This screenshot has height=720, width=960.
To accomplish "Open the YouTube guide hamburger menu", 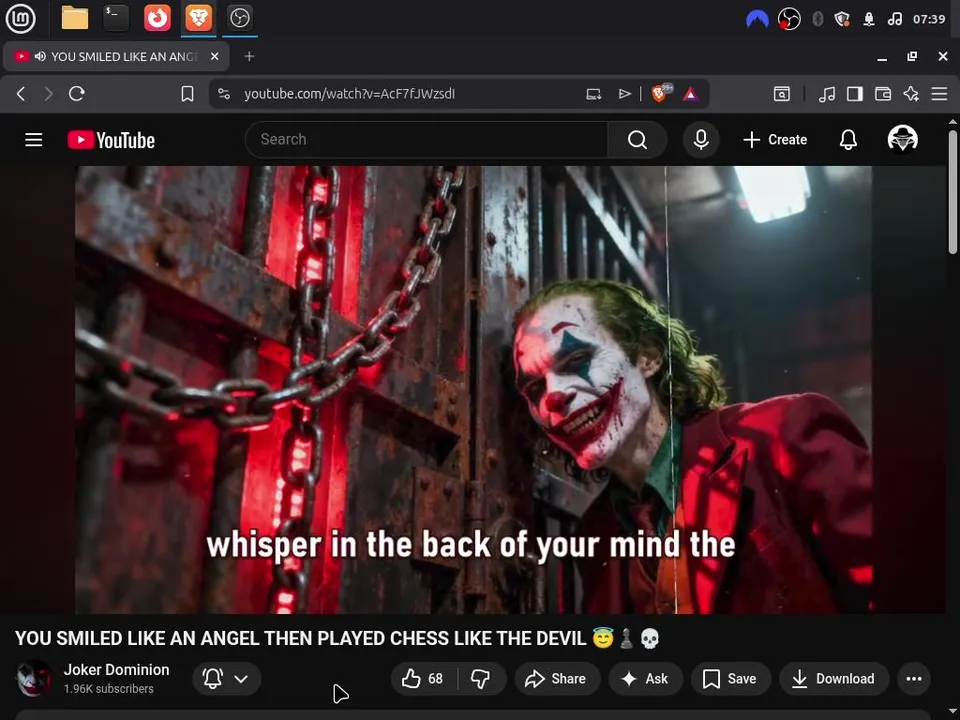I will [34, 140].
